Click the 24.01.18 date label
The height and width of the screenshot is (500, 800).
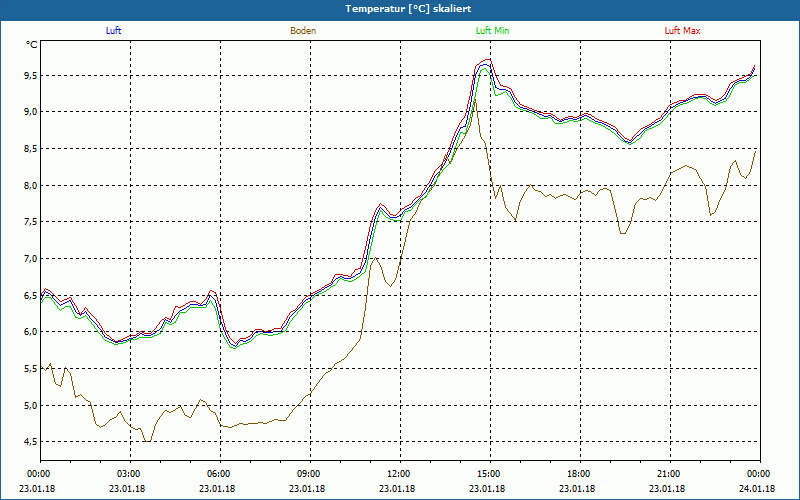(x=757, y=489)
